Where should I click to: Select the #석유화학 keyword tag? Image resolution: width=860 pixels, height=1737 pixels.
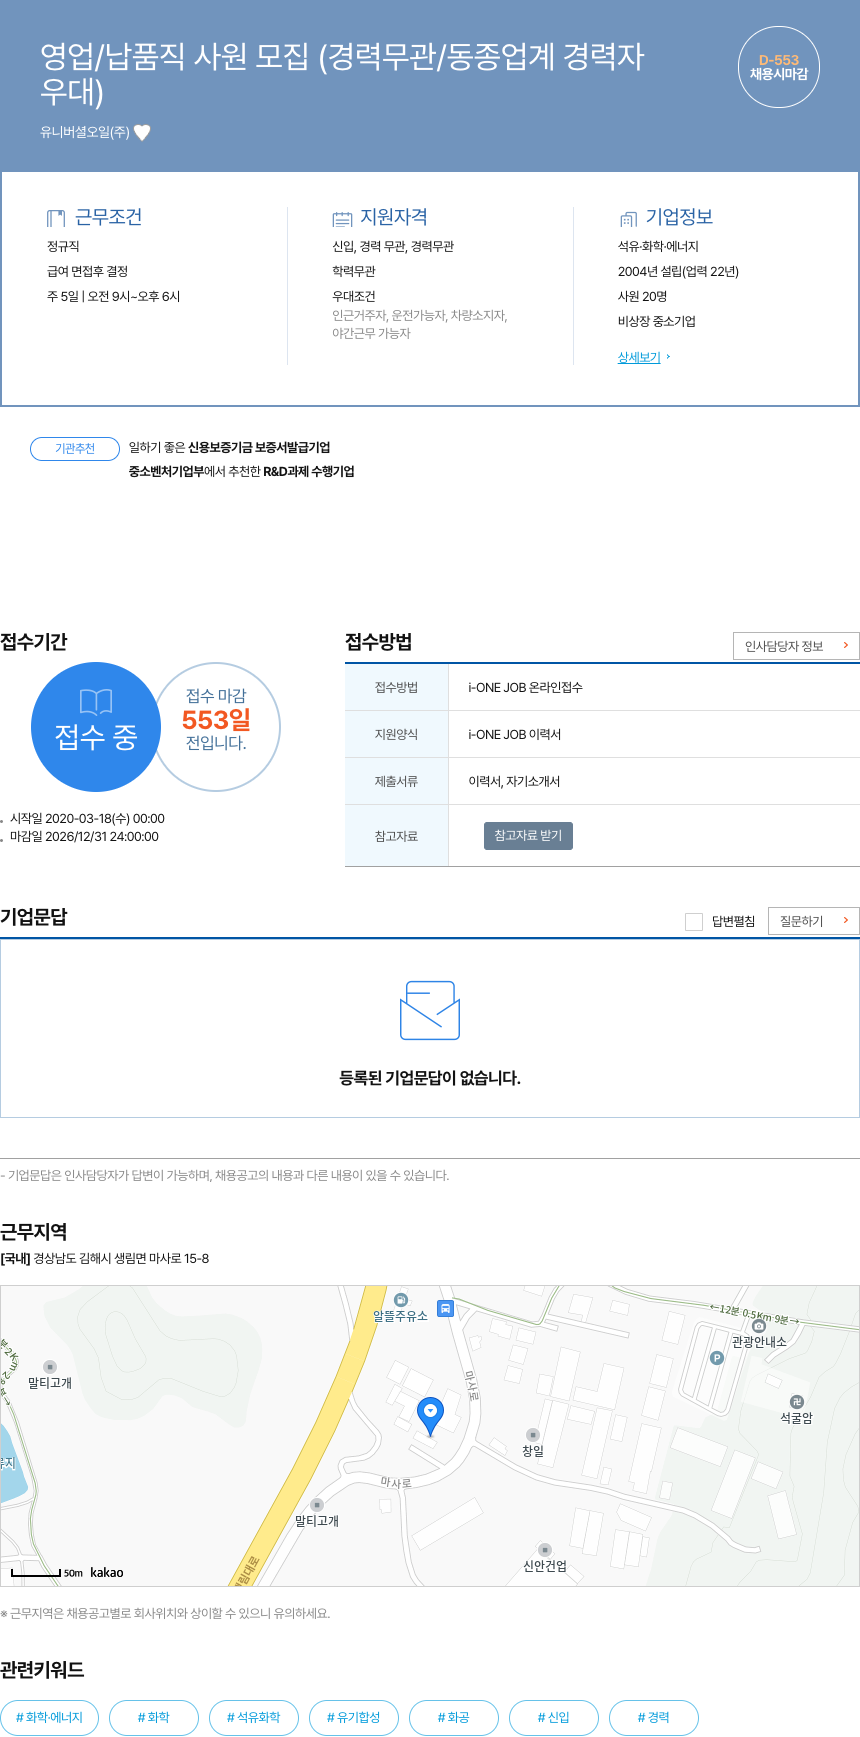click(x=254, y=1717)
